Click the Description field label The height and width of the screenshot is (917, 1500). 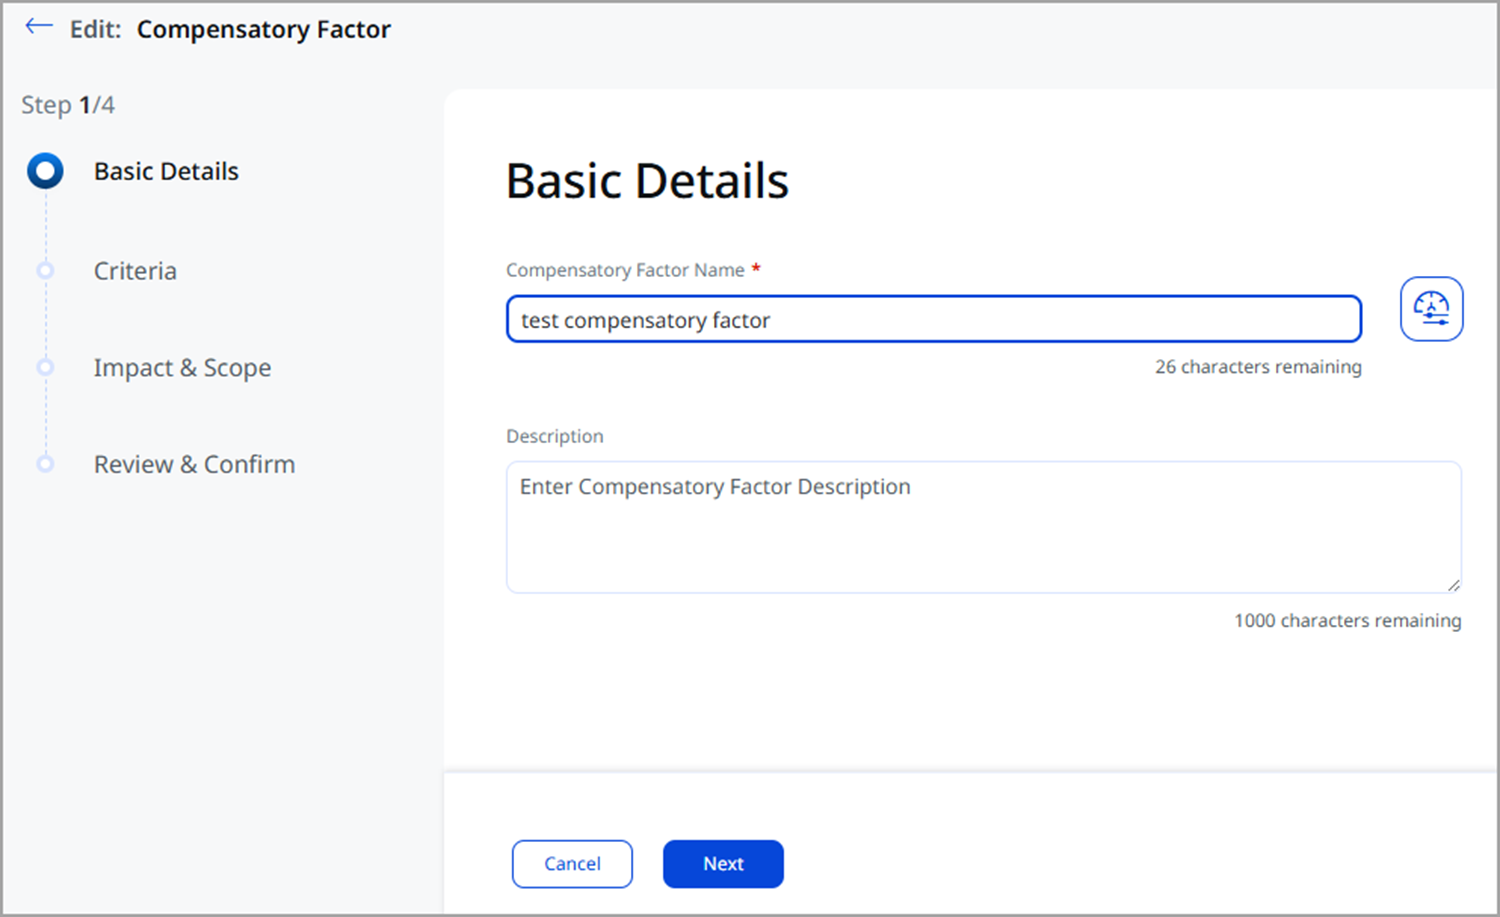(555, 436)
